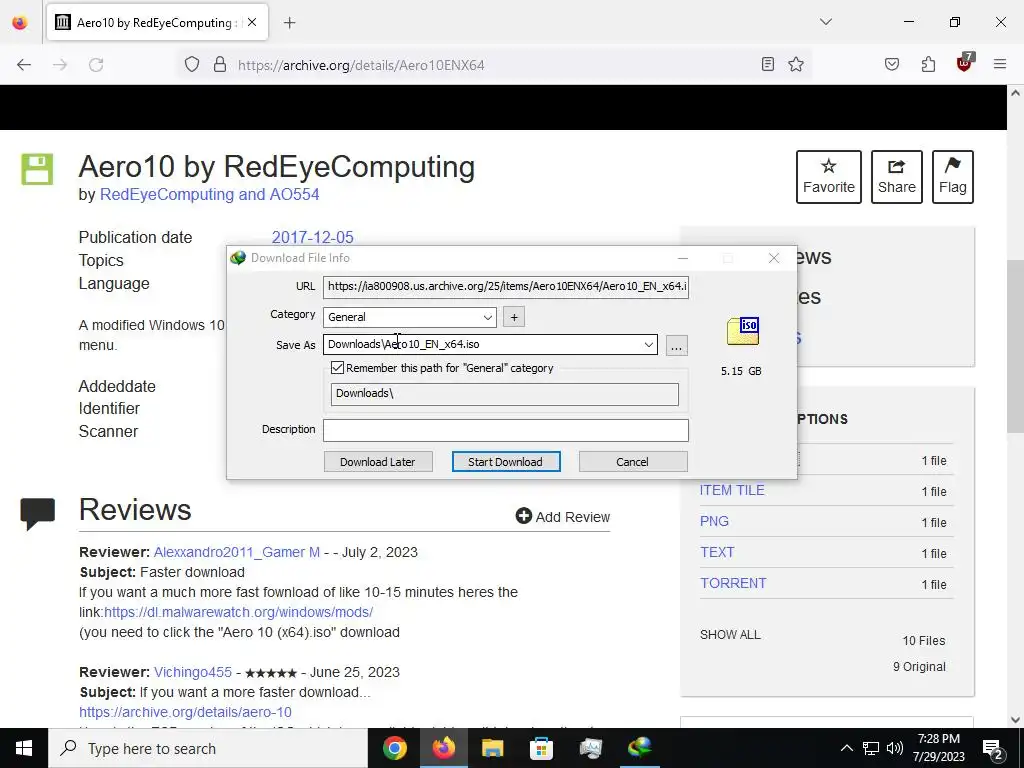
Task: Close the Aero10 browser tab
Action: (252, 22)
